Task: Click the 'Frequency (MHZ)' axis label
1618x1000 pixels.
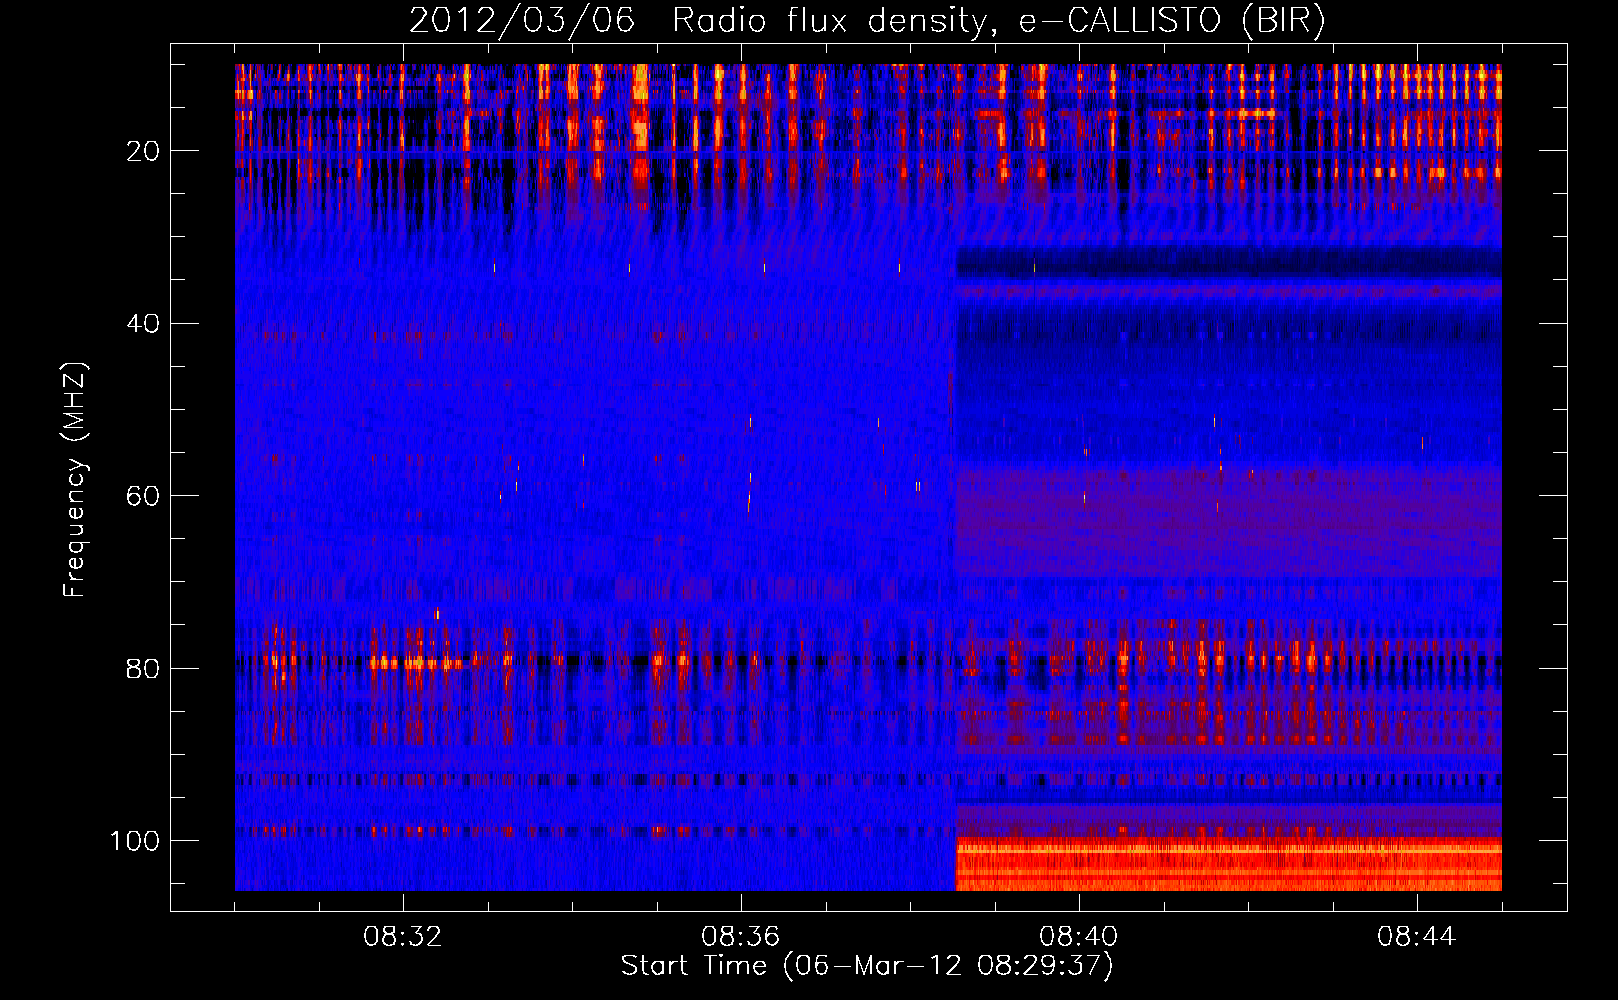Action: point(75,480)
